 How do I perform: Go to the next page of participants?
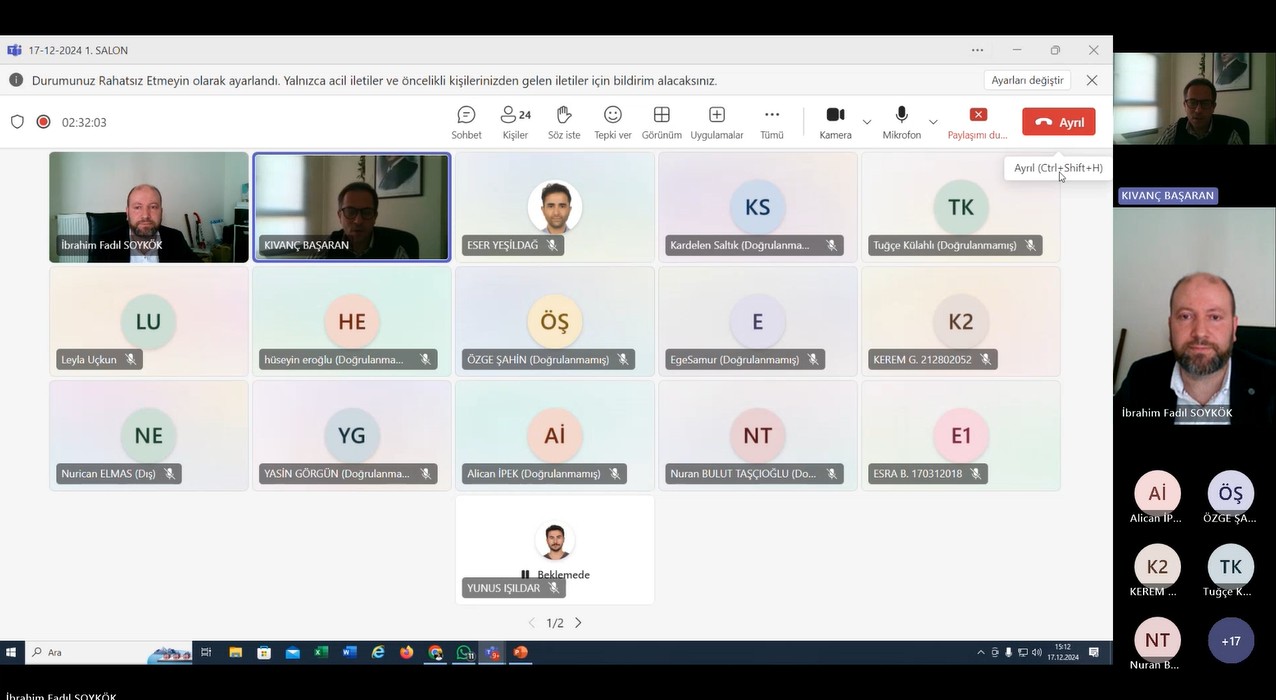pos(578,623)
